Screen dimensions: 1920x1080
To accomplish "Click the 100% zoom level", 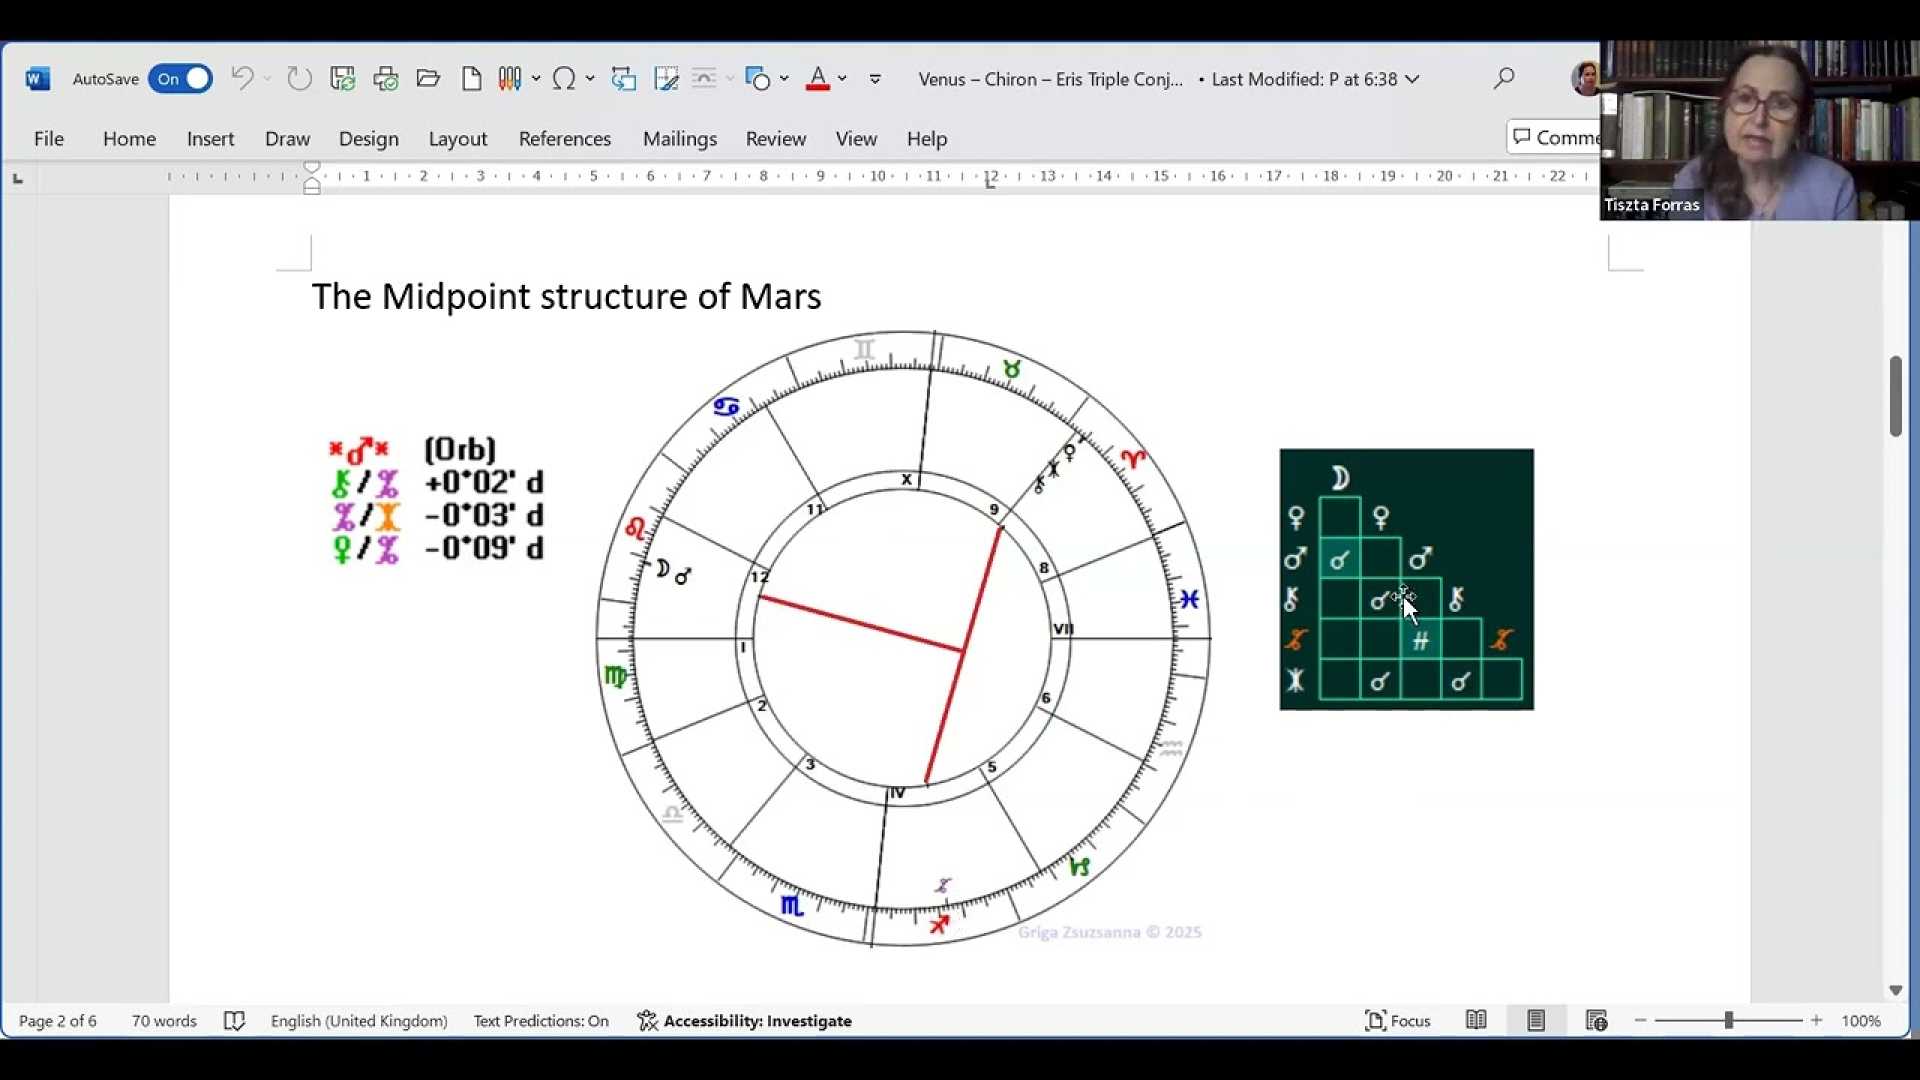I will [x=1861, y=1021].
